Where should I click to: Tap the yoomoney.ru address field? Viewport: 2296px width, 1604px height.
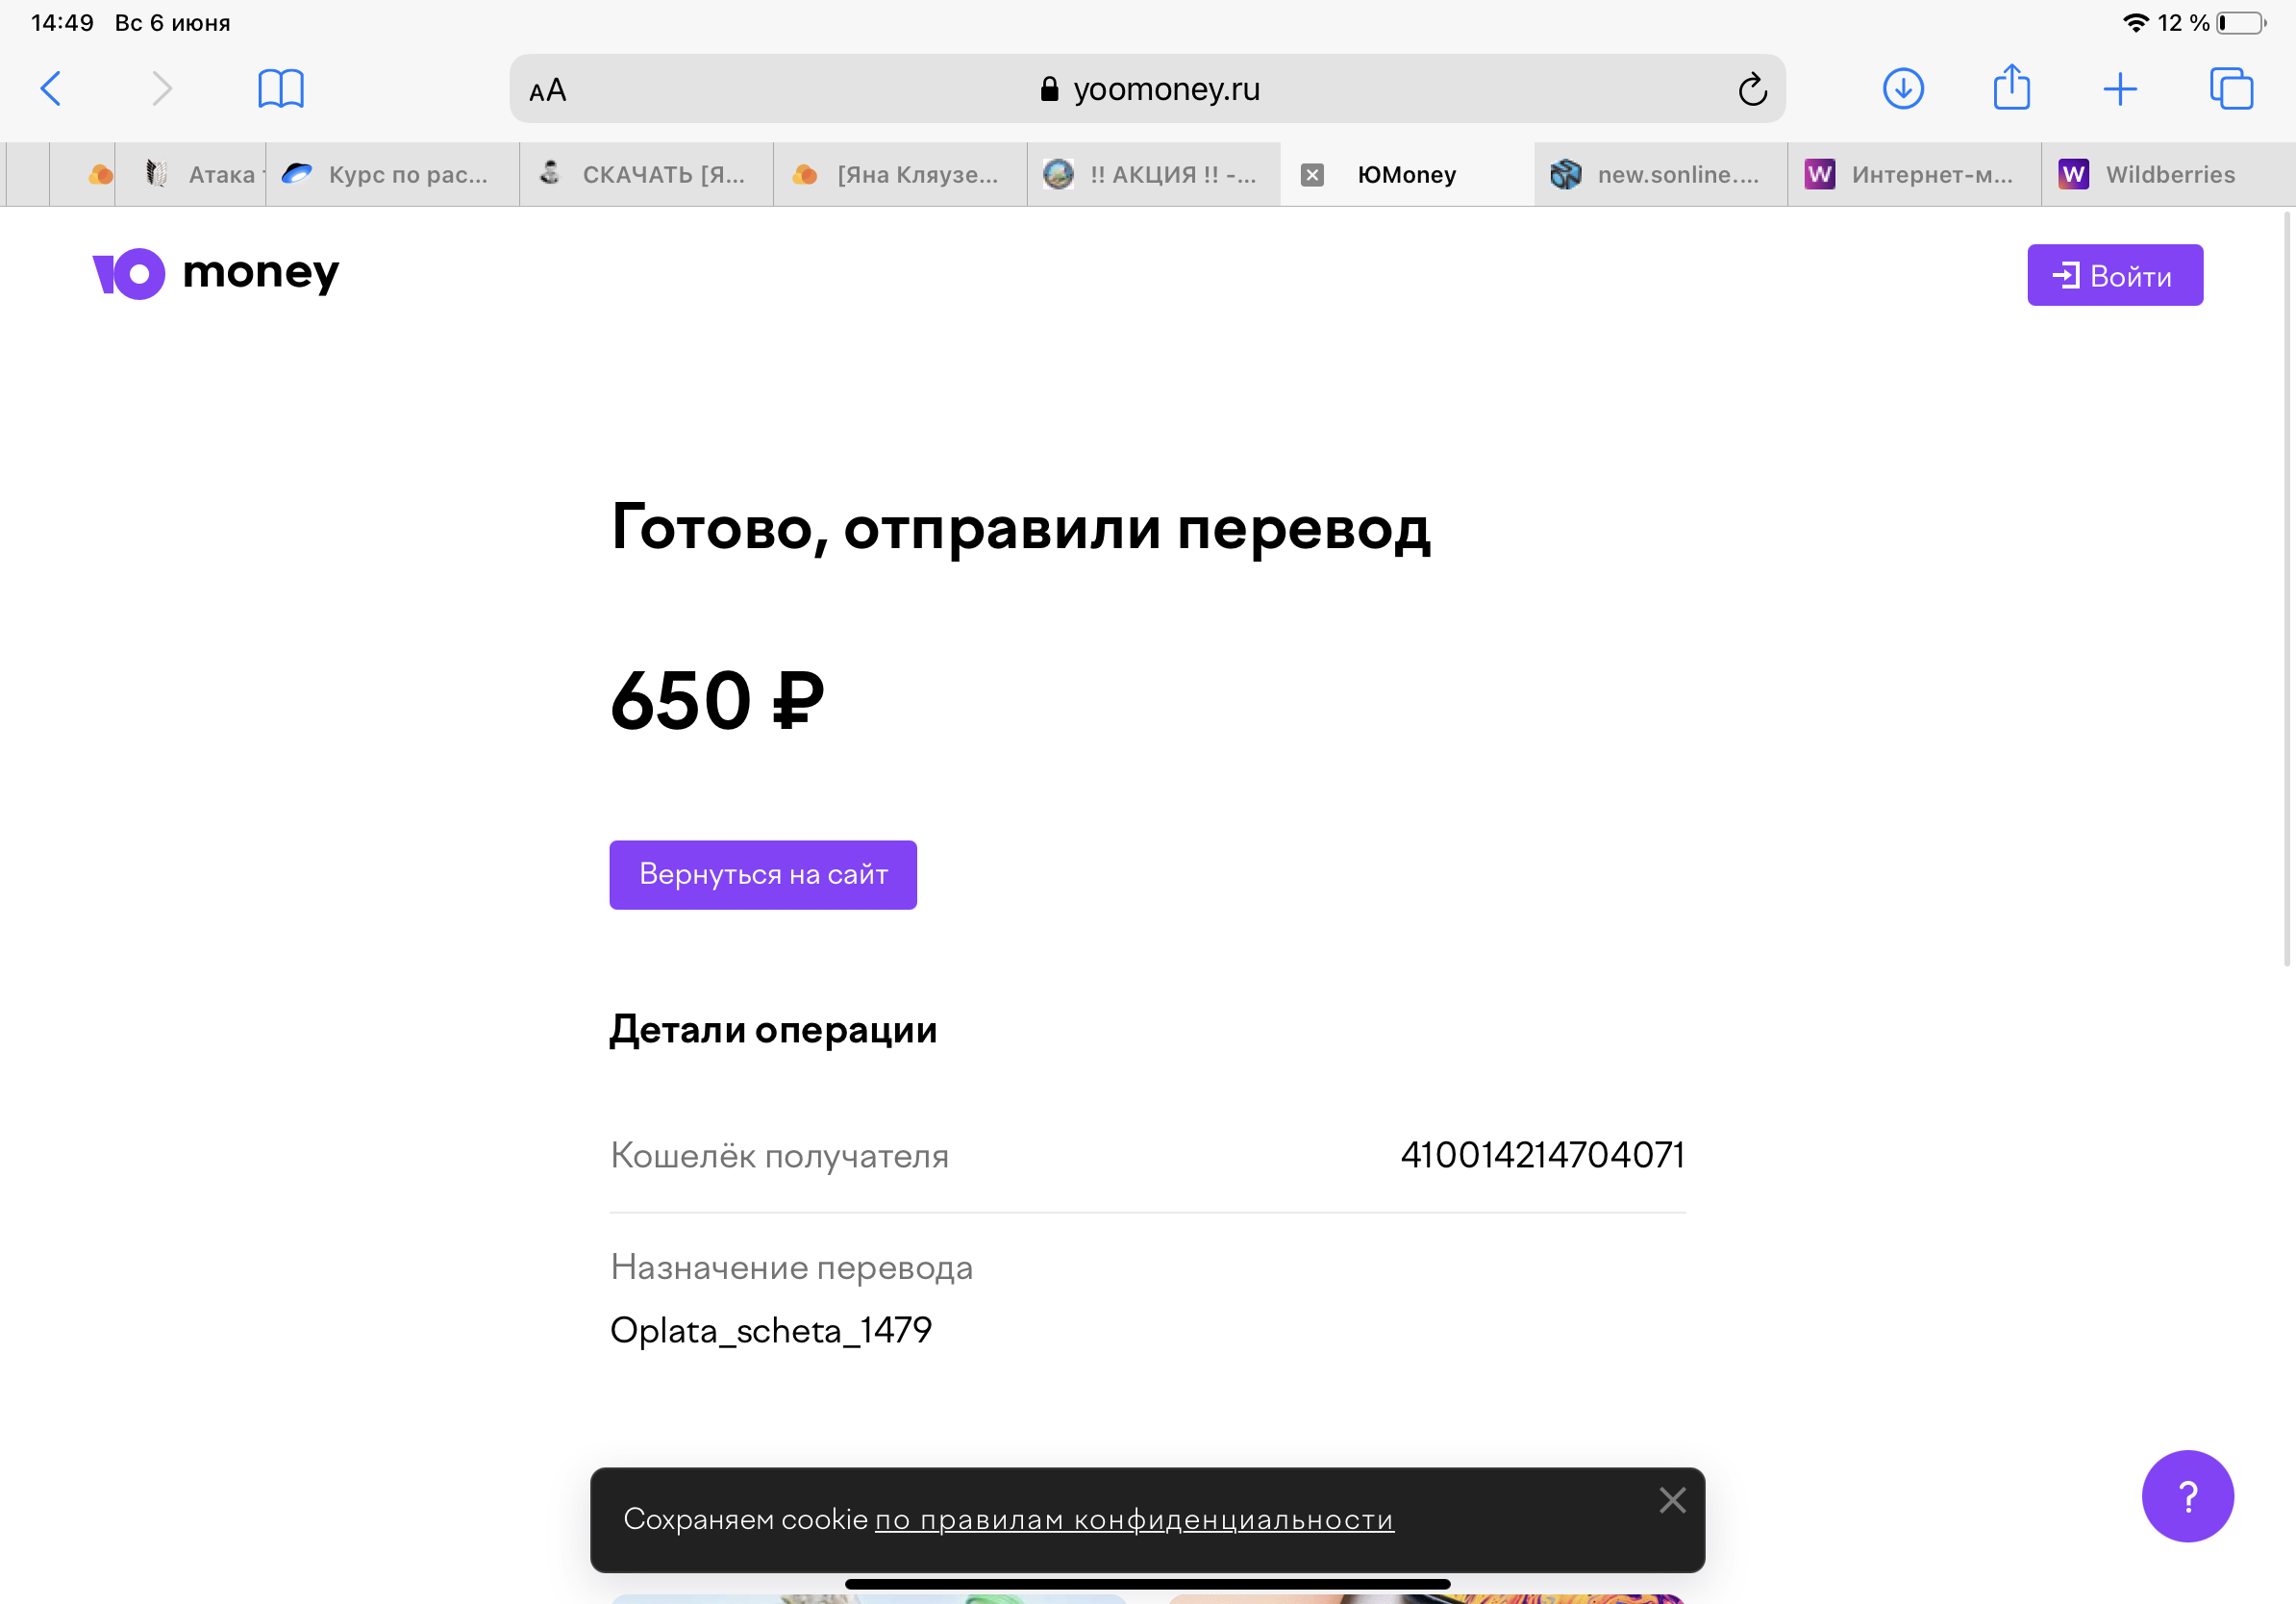click(x=1147, y=89)
